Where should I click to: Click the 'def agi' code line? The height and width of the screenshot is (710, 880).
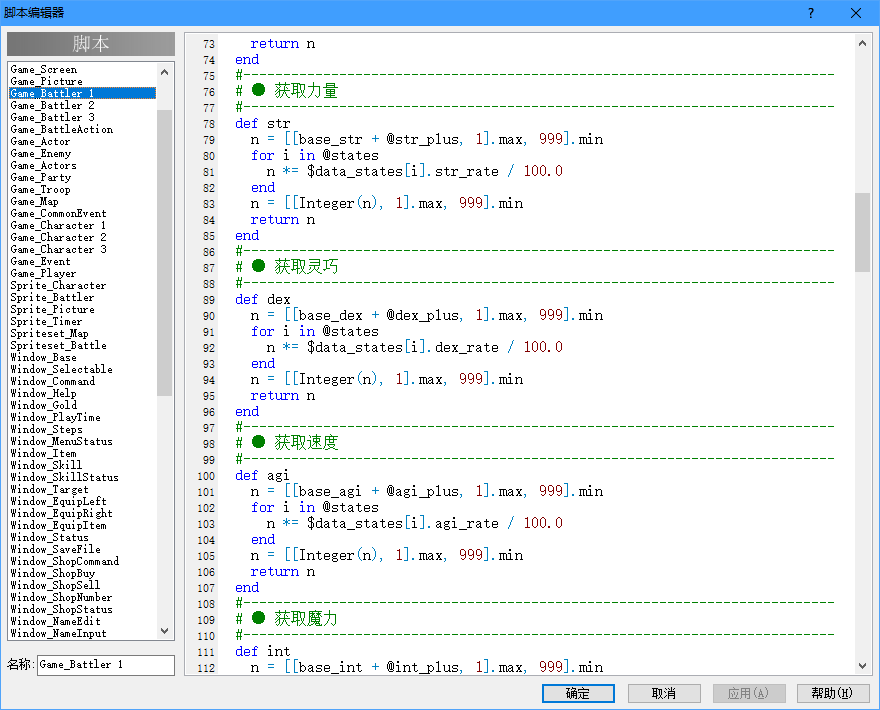click(263, 476)
